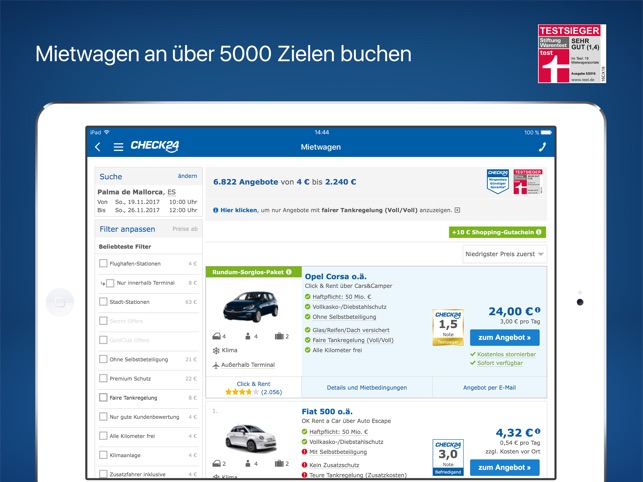Image resolution: width=643 pixels, height=482 pixels.
Task: Click Opel Corsa luggage icon
Action: pyautogui.click(x=279, y=336)
